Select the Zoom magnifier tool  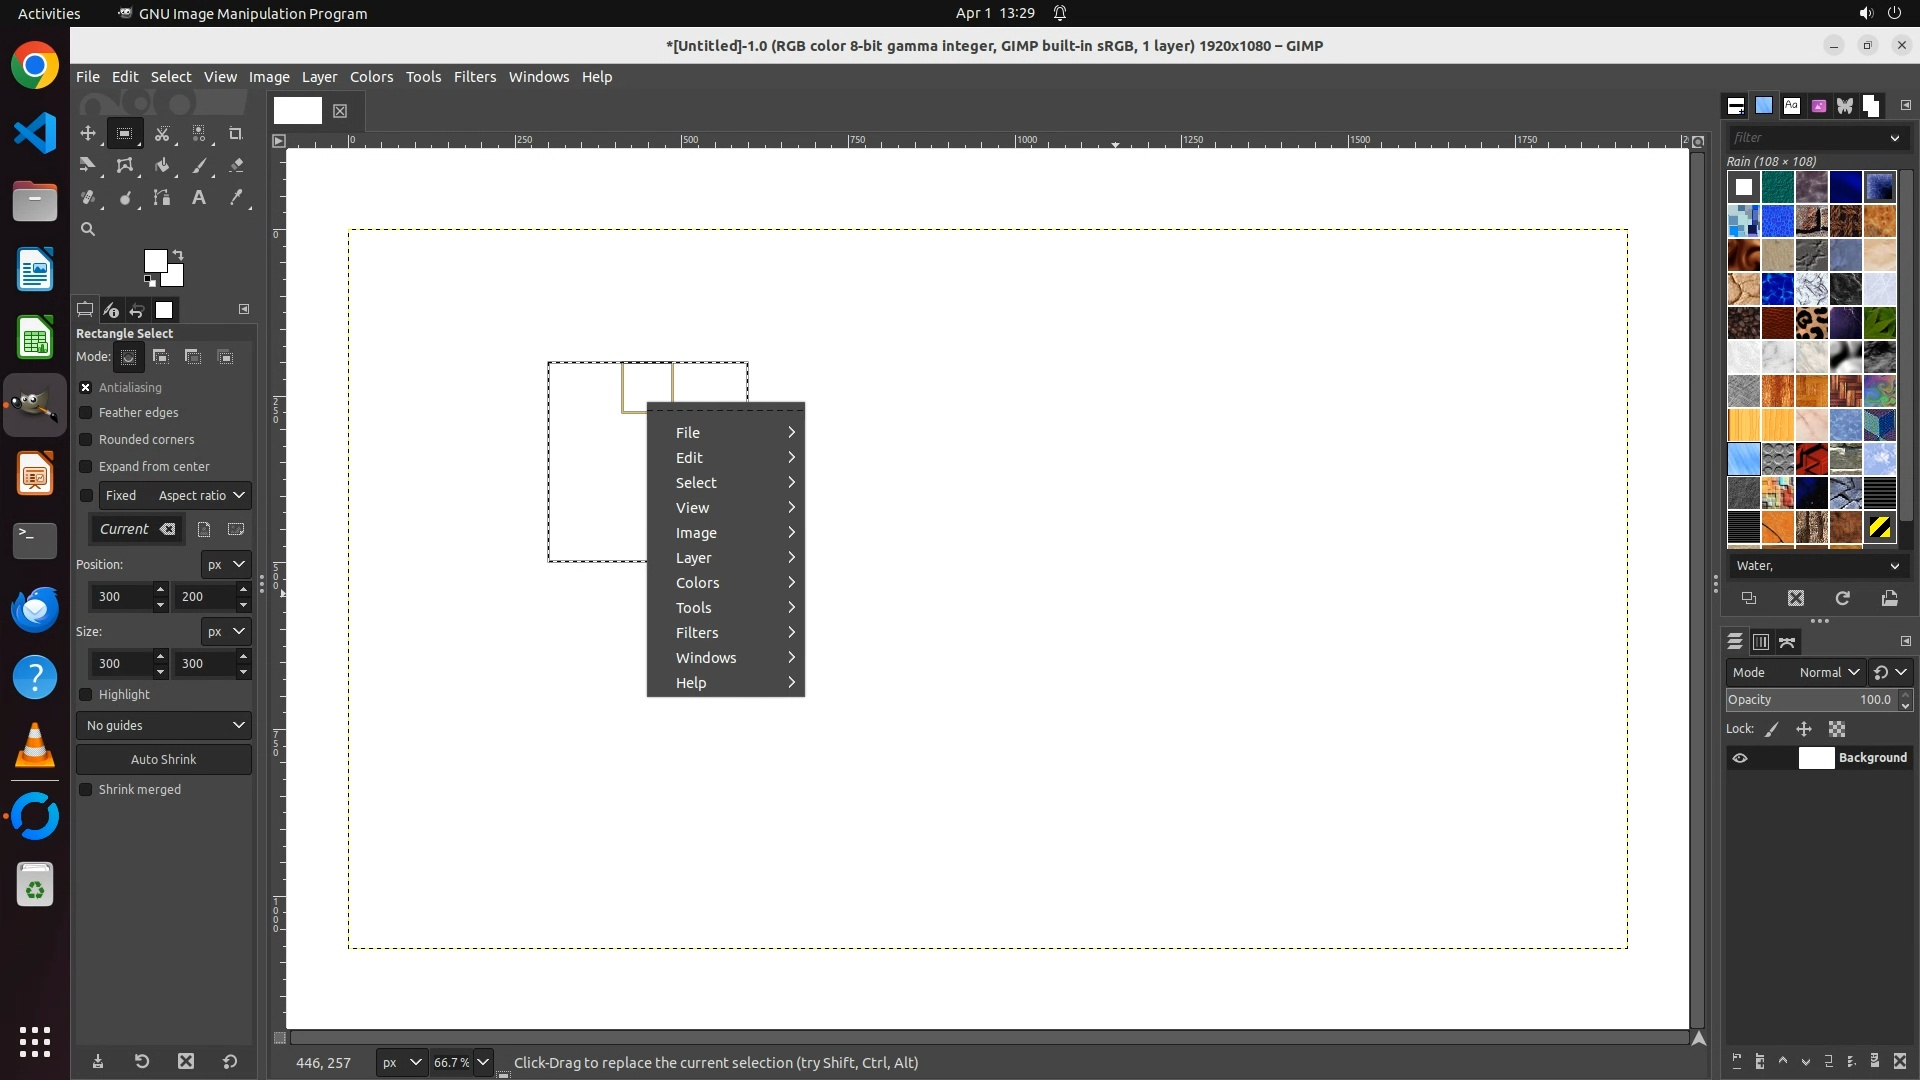88,229
